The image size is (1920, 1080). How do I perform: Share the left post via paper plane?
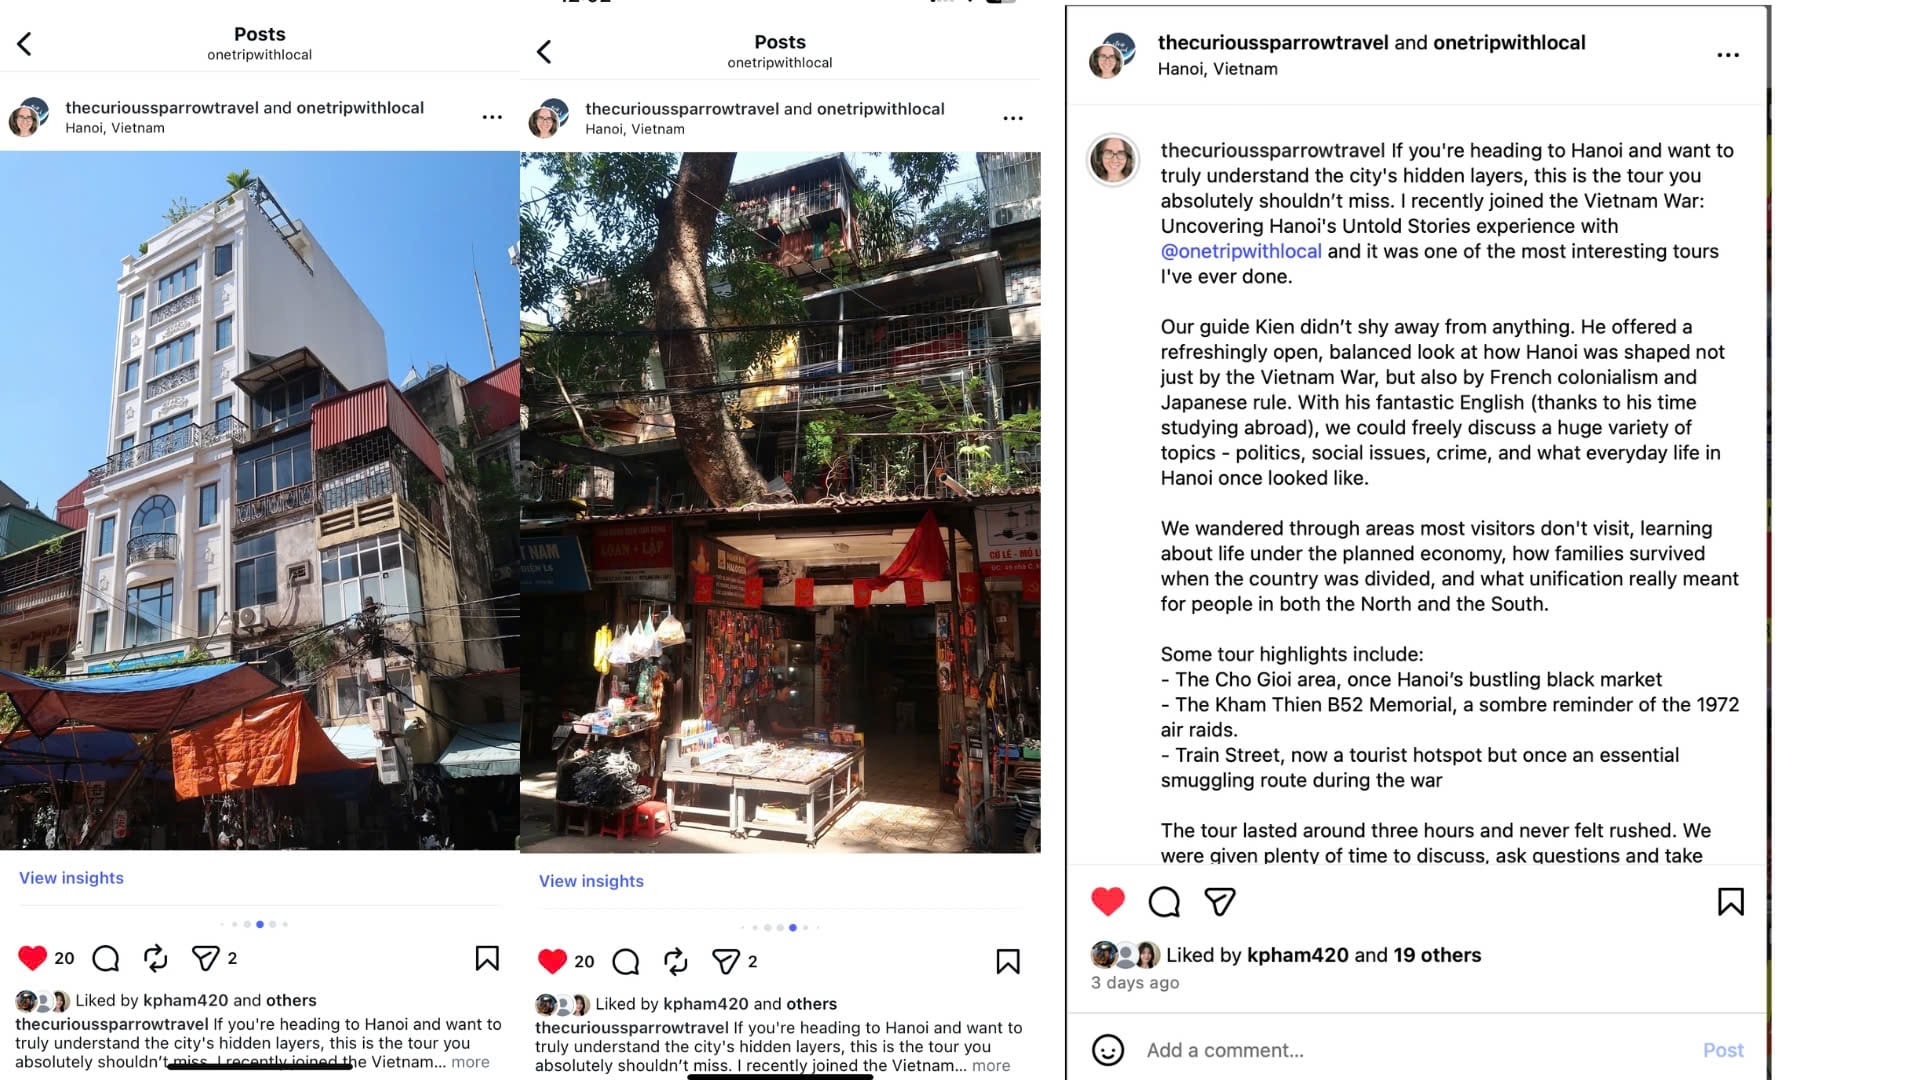tap(205, 958)
